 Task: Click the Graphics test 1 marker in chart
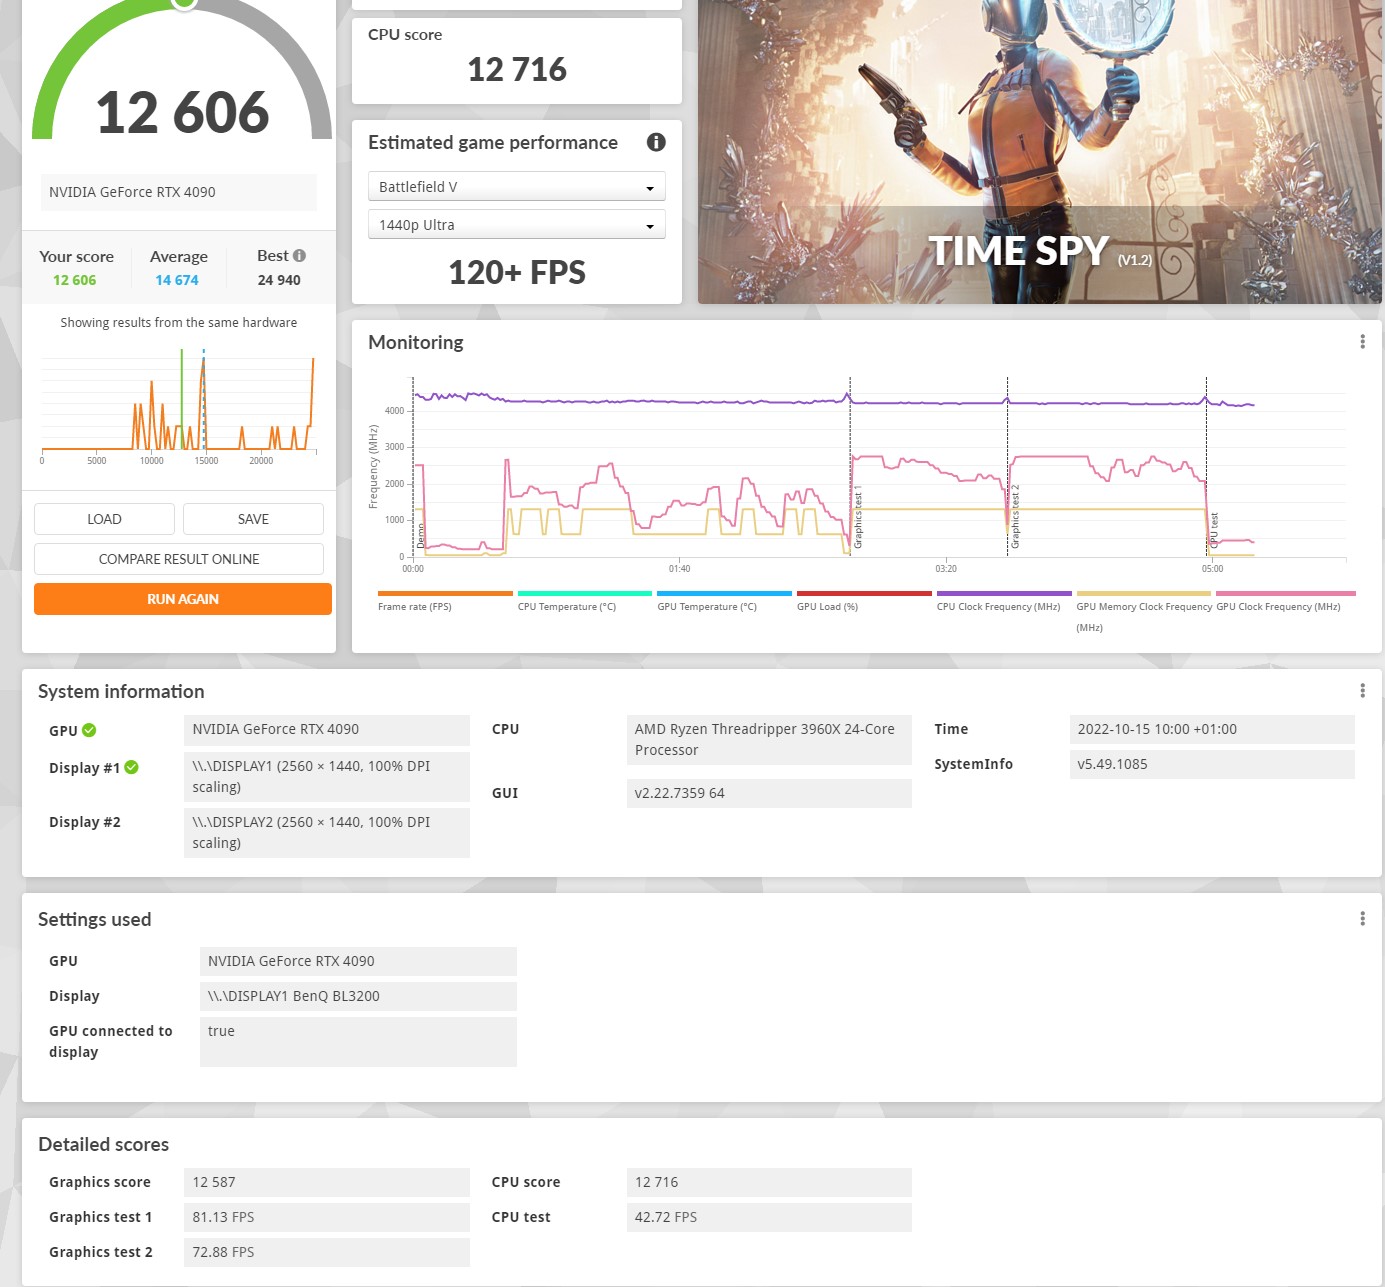tap(857, 518)
